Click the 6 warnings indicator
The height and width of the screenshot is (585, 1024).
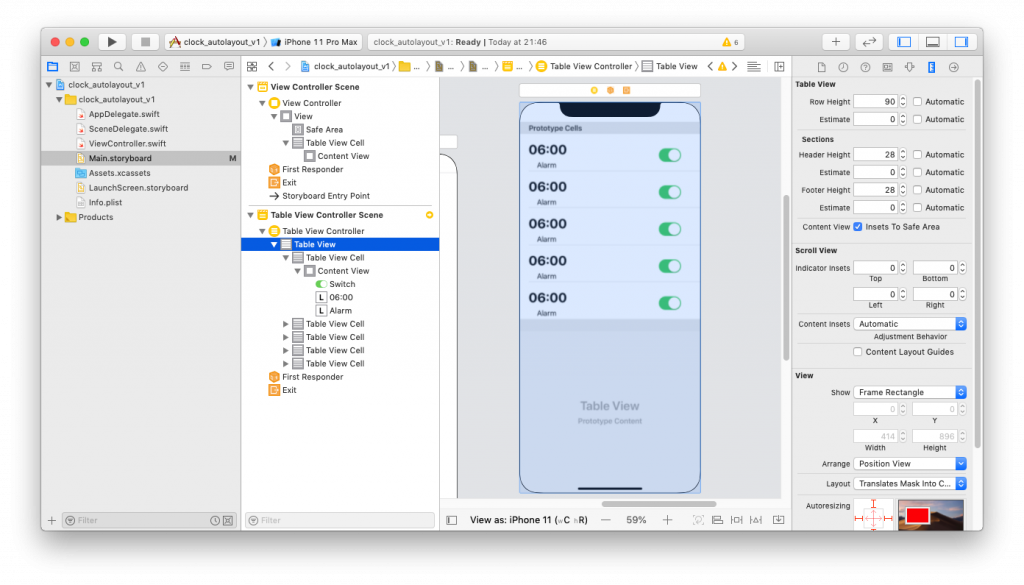coord(730,42)
